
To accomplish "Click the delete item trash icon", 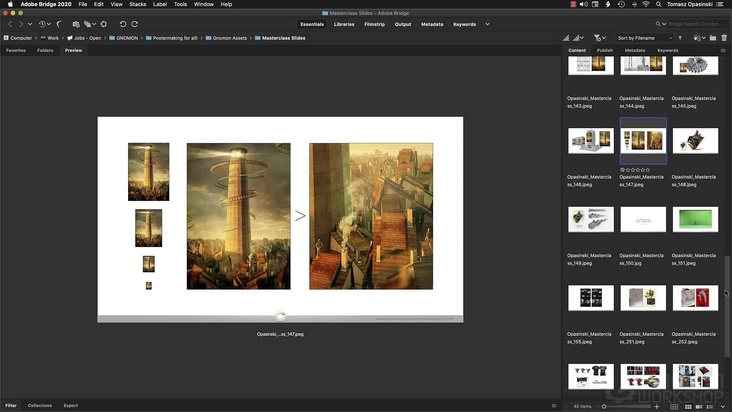I will coord(724,38).
